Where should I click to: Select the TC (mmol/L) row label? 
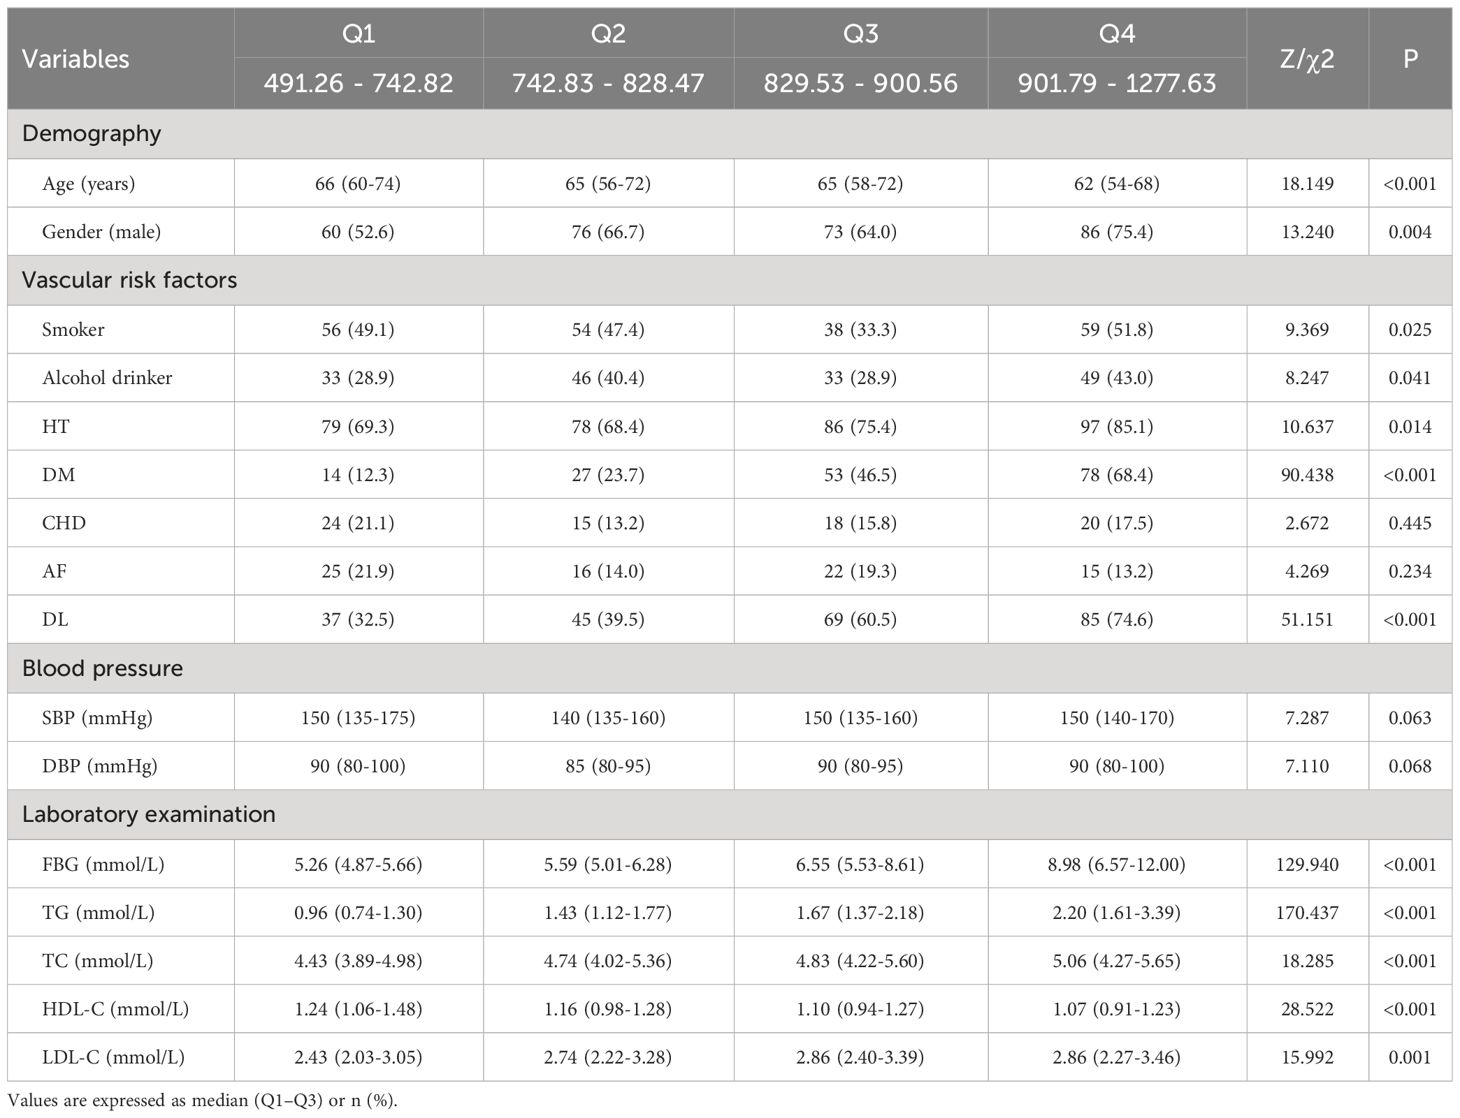[x=98, y=961]
